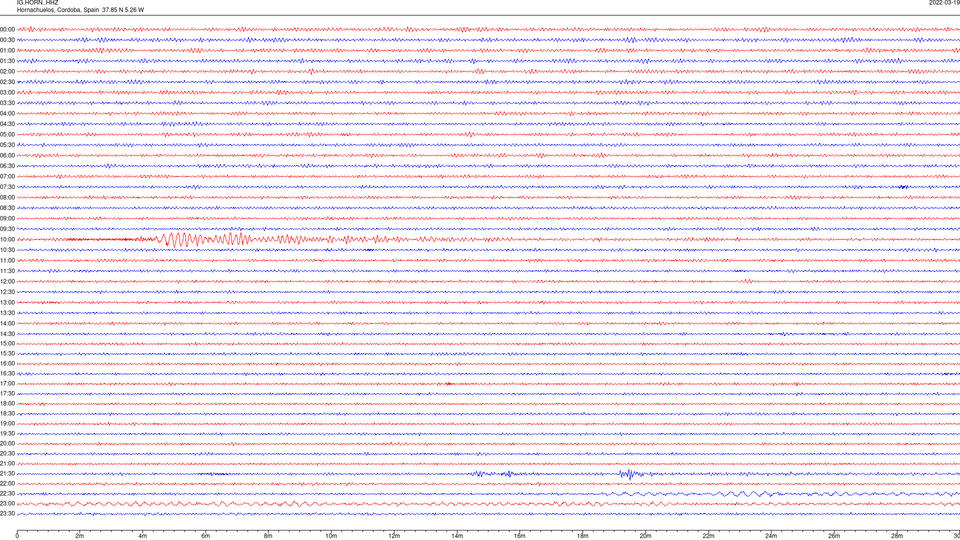Click the '17:00' time row label

(7, 384)
